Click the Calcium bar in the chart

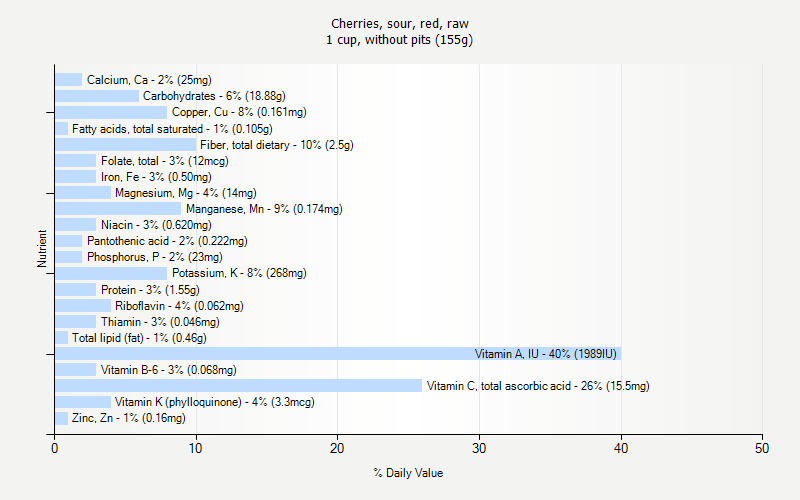[69, 80]
